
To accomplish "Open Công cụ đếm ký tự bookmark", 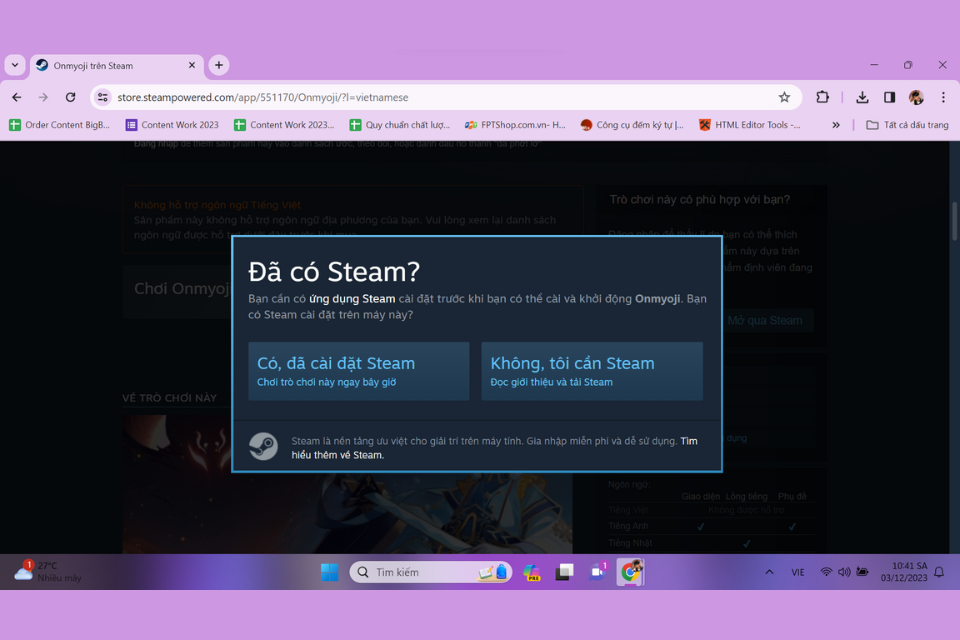I will [x=632, y=125].
